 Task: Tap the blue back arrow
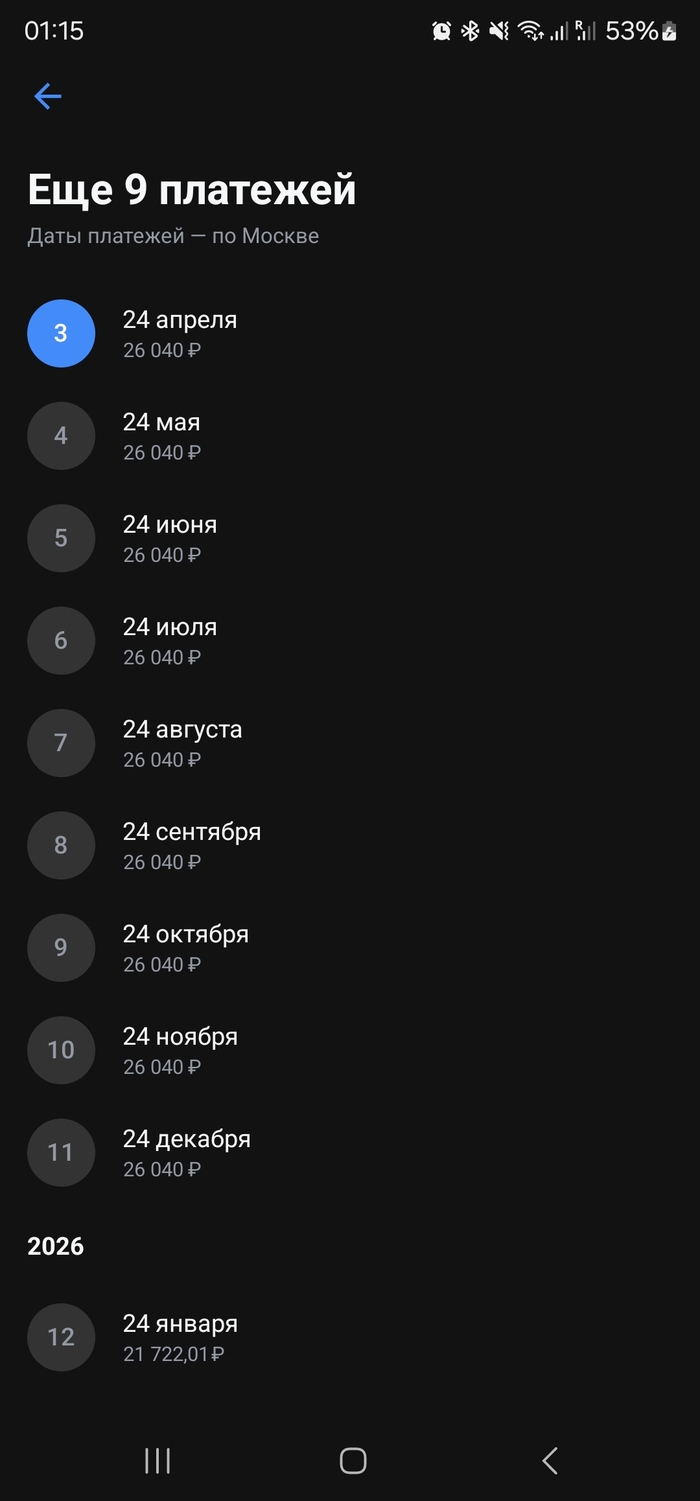[47, 96]
